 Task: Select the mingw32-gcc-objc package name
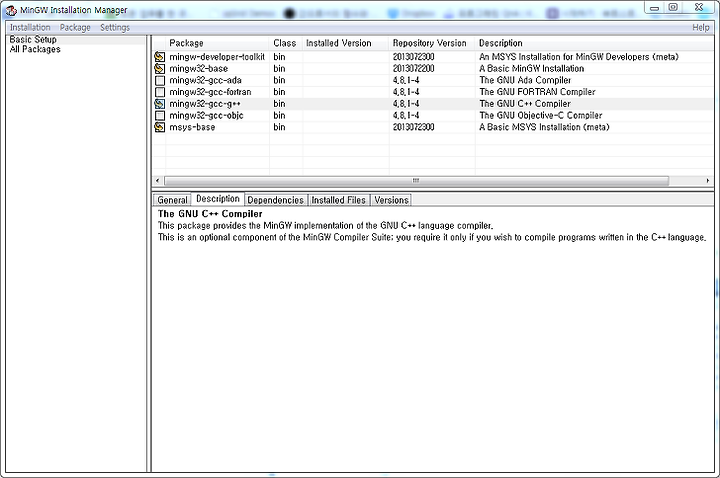206,116
